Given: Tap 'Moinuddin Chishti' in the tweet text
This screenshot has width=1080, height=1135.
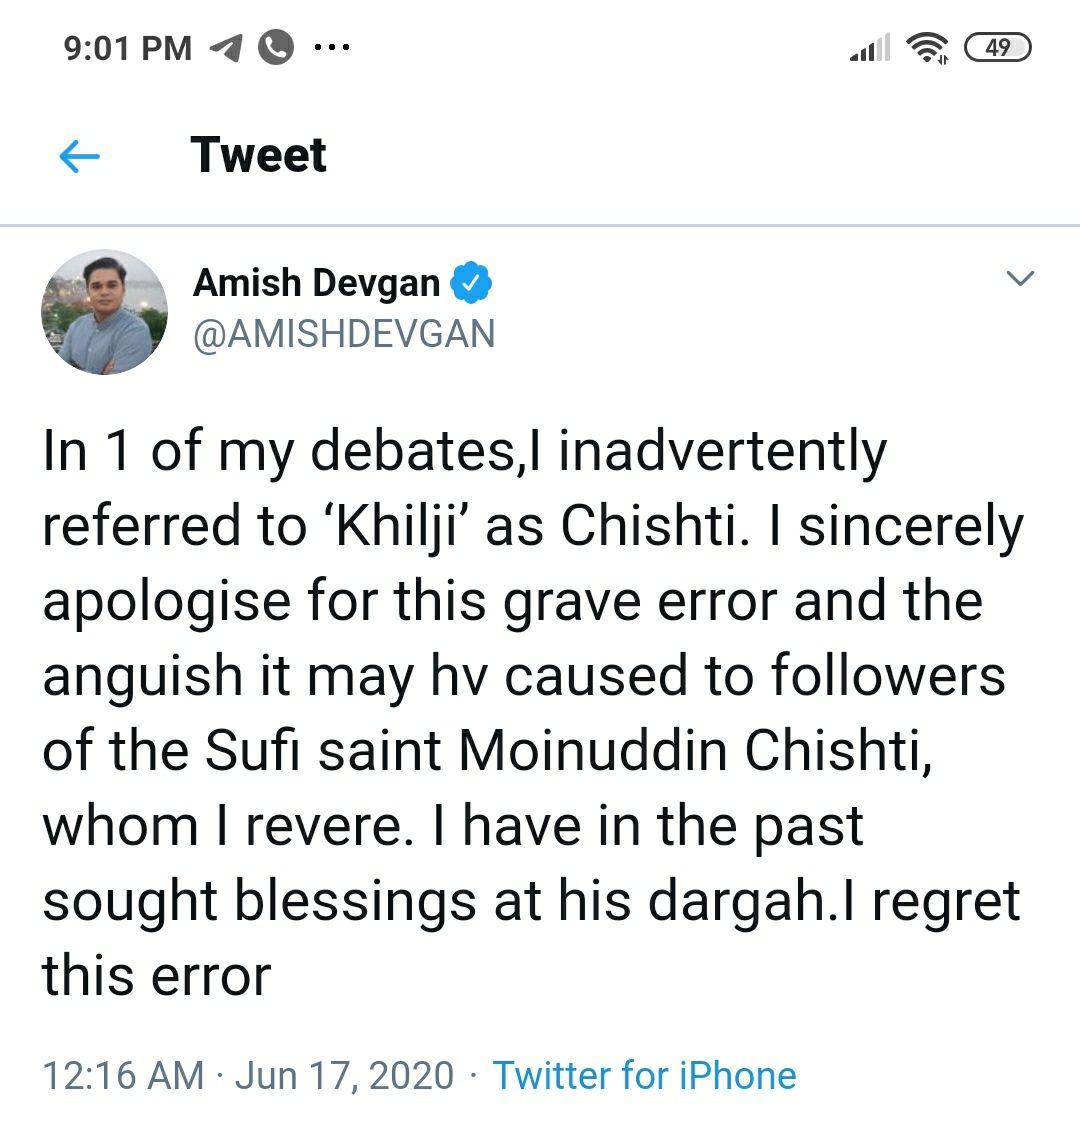Looking at the screenshot, I should [695, 752].
